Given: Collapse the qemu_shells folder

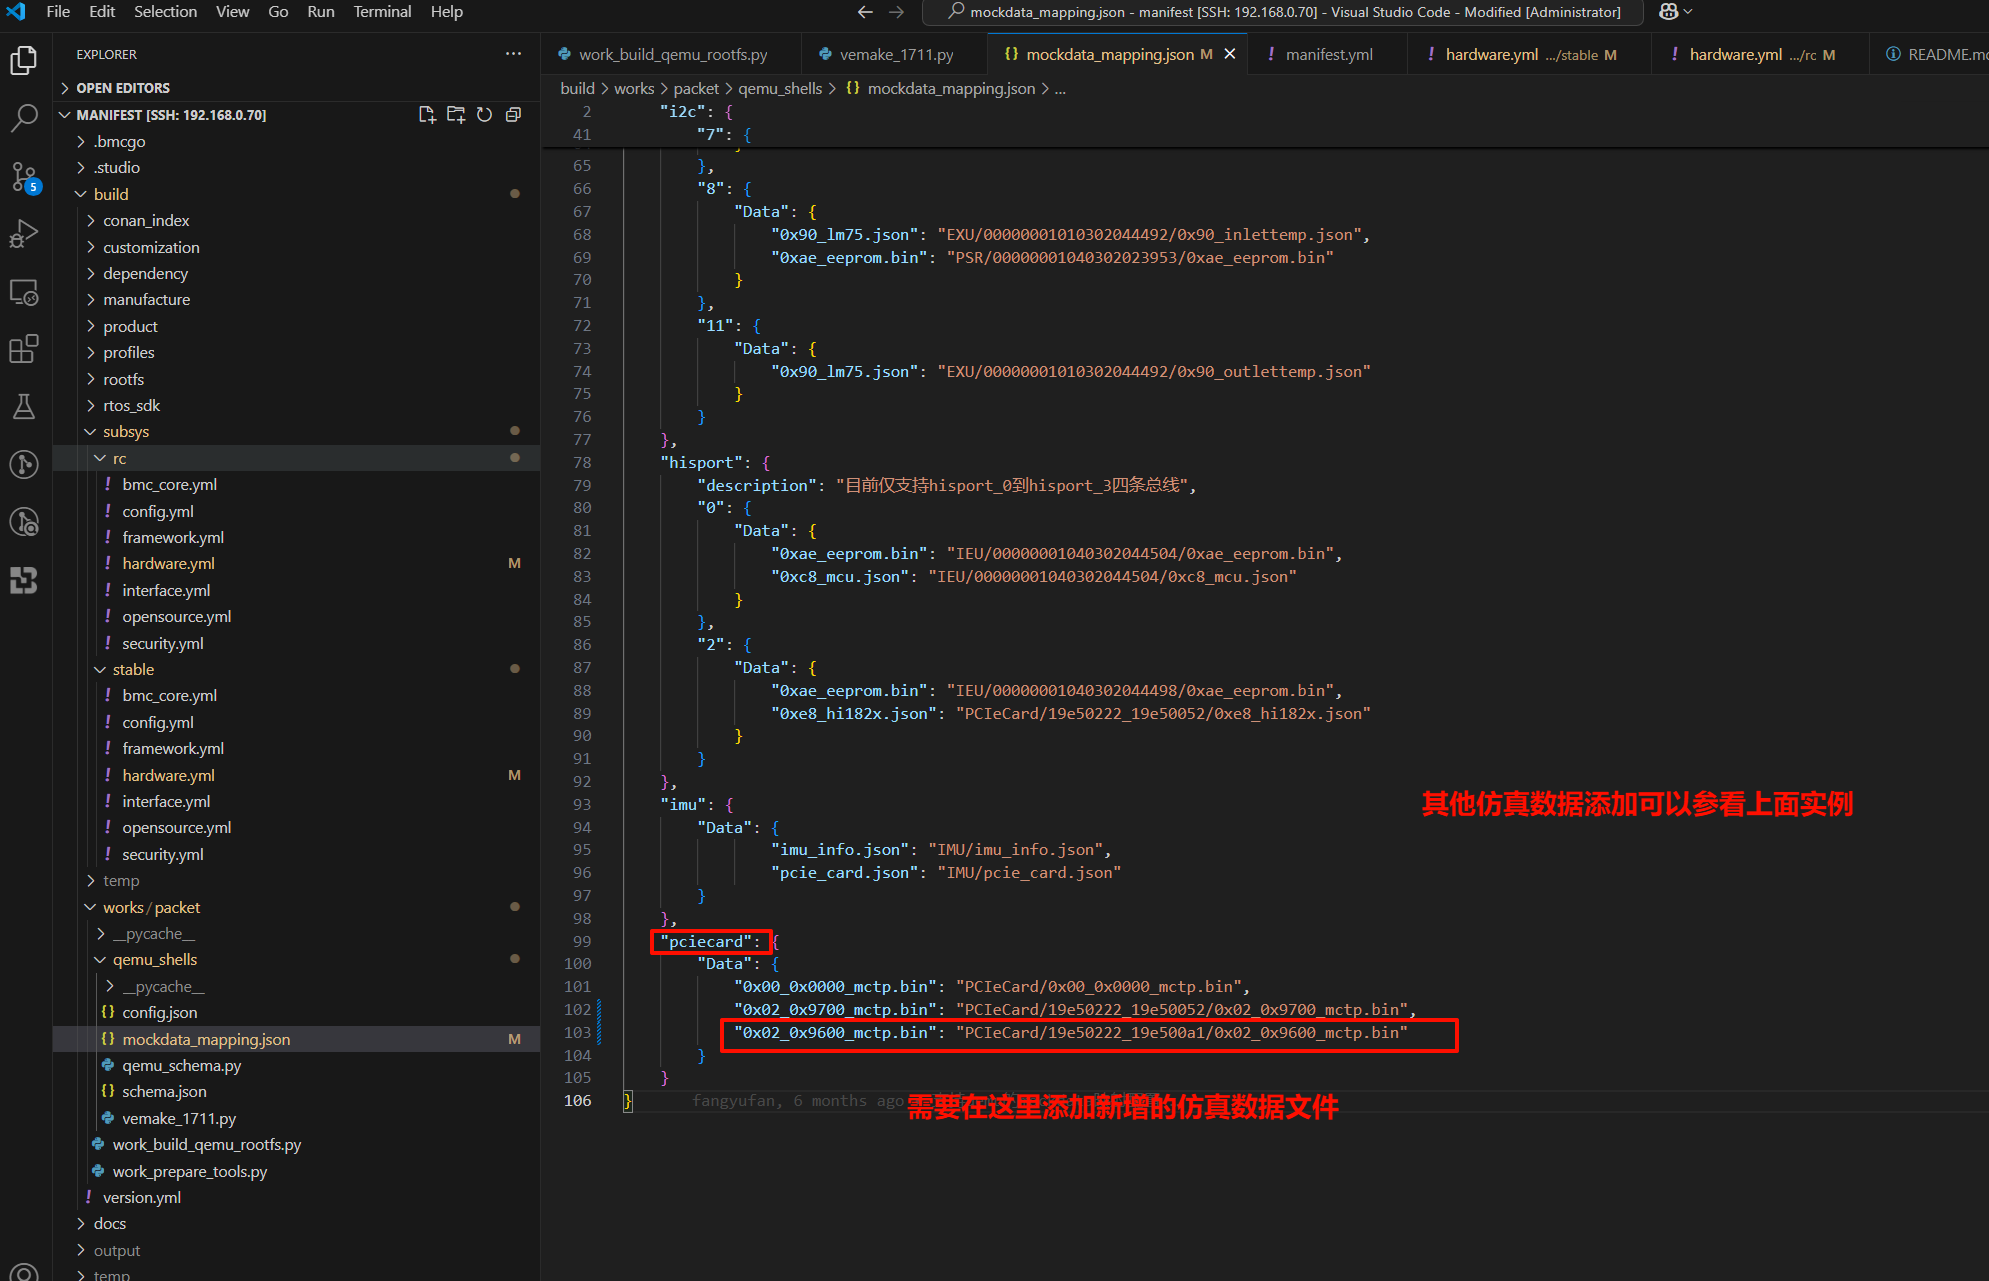Looking at the screenshot, I should pyautogui.click(x=154, y=959).
